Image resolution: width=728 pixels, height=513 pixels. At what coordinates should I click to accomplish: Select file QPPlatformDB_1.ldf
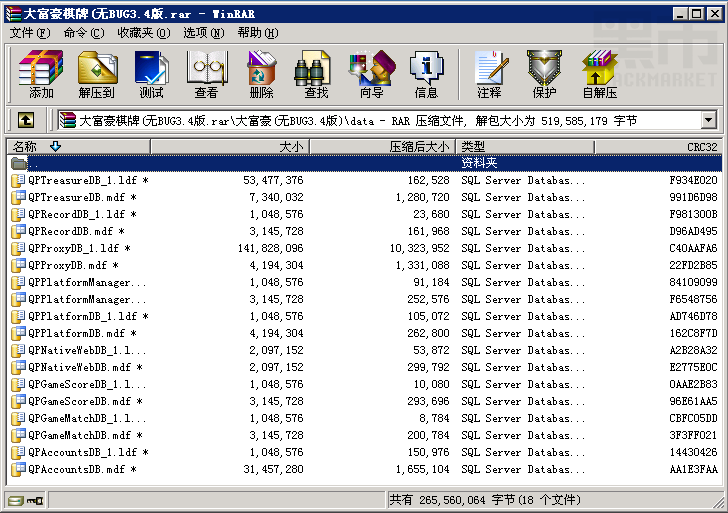point(88,316)
